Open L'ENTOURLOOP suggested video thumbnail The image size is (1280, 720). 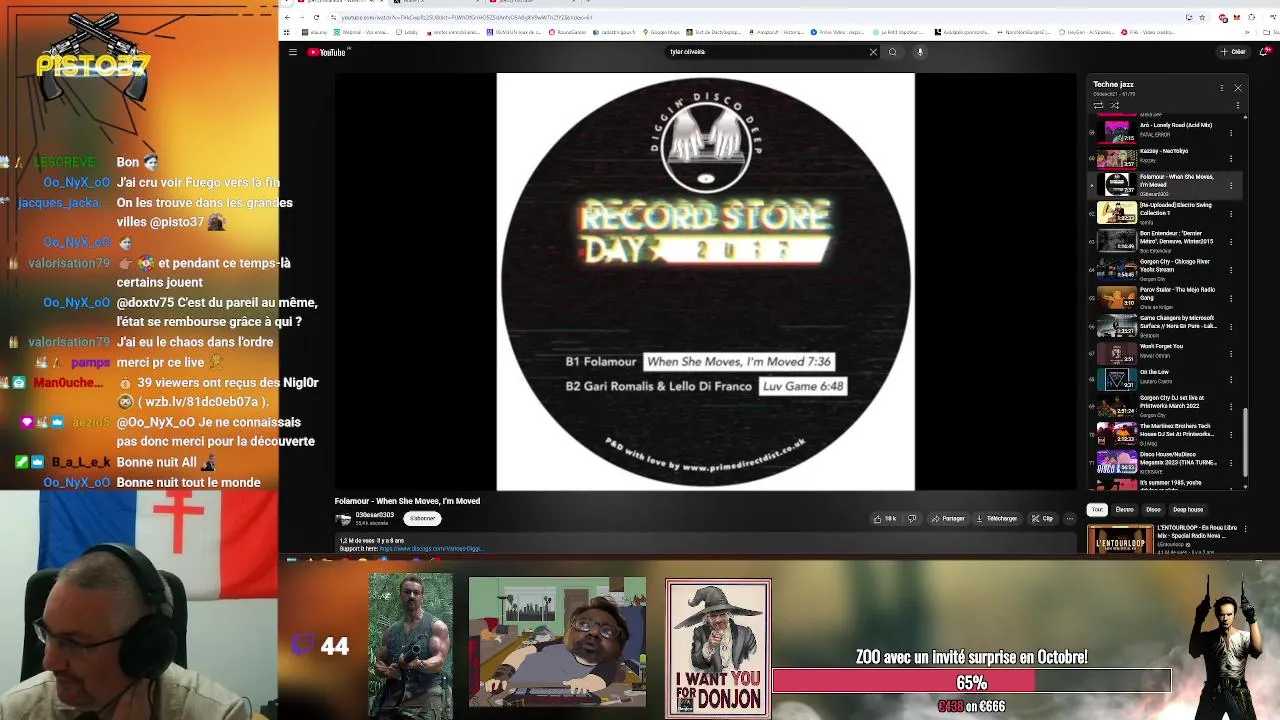(1120, 537)
